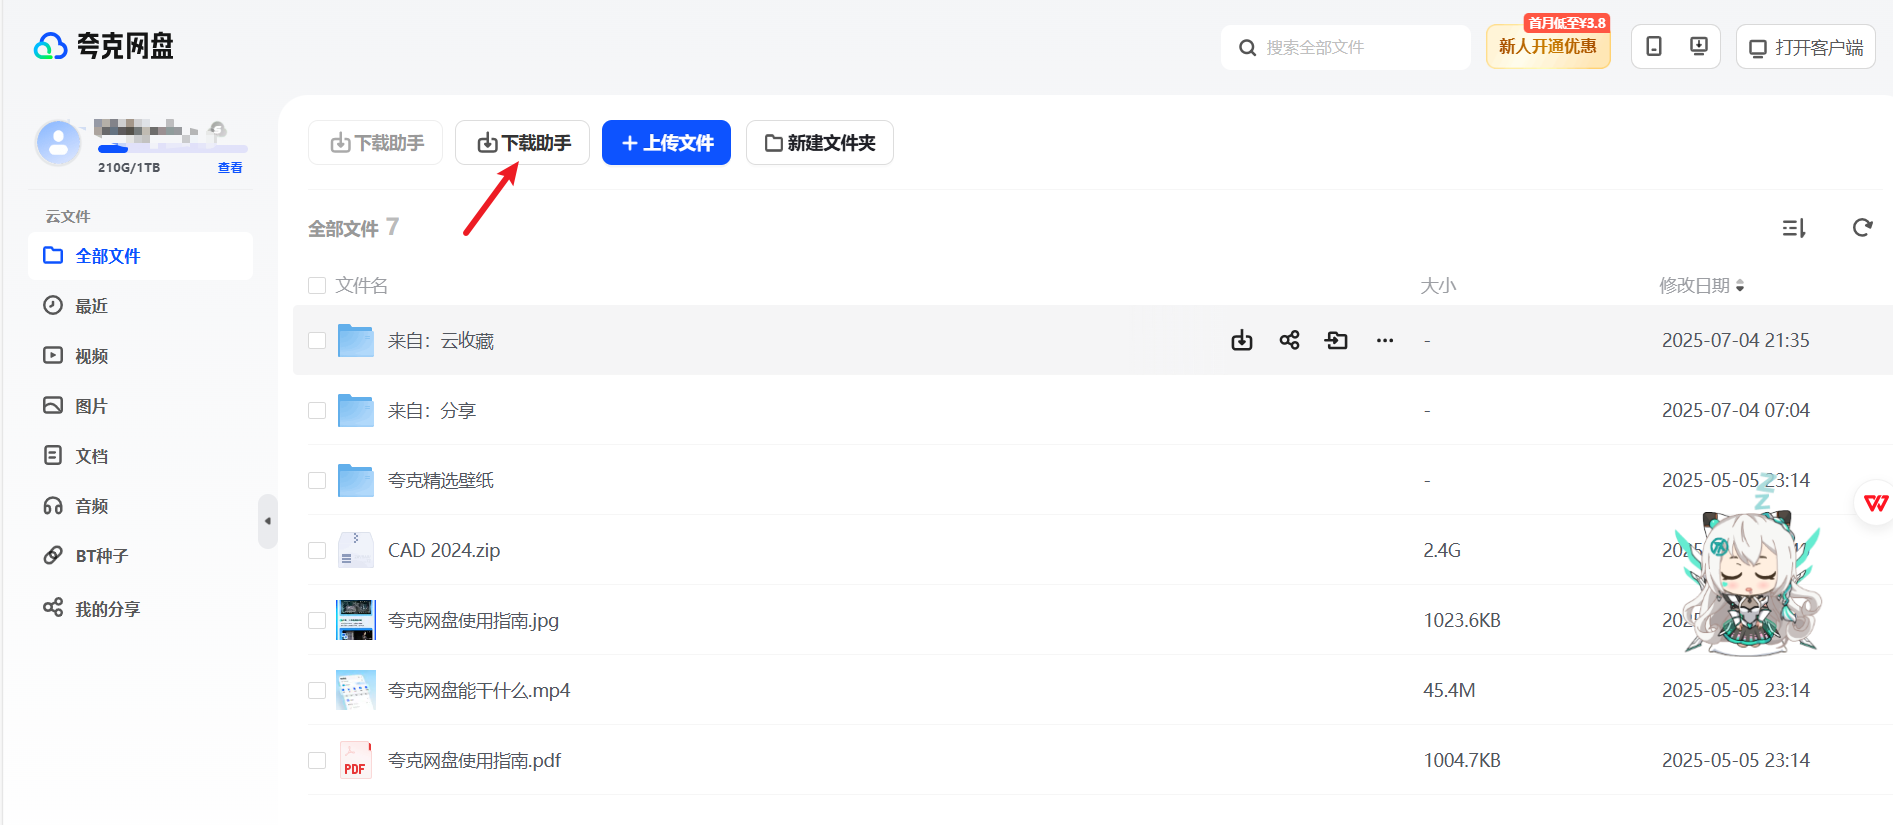The width and height of the screenshot is (1893, 825).
Task: Click the user avatar icon
Action: click(x=58, y=143)
